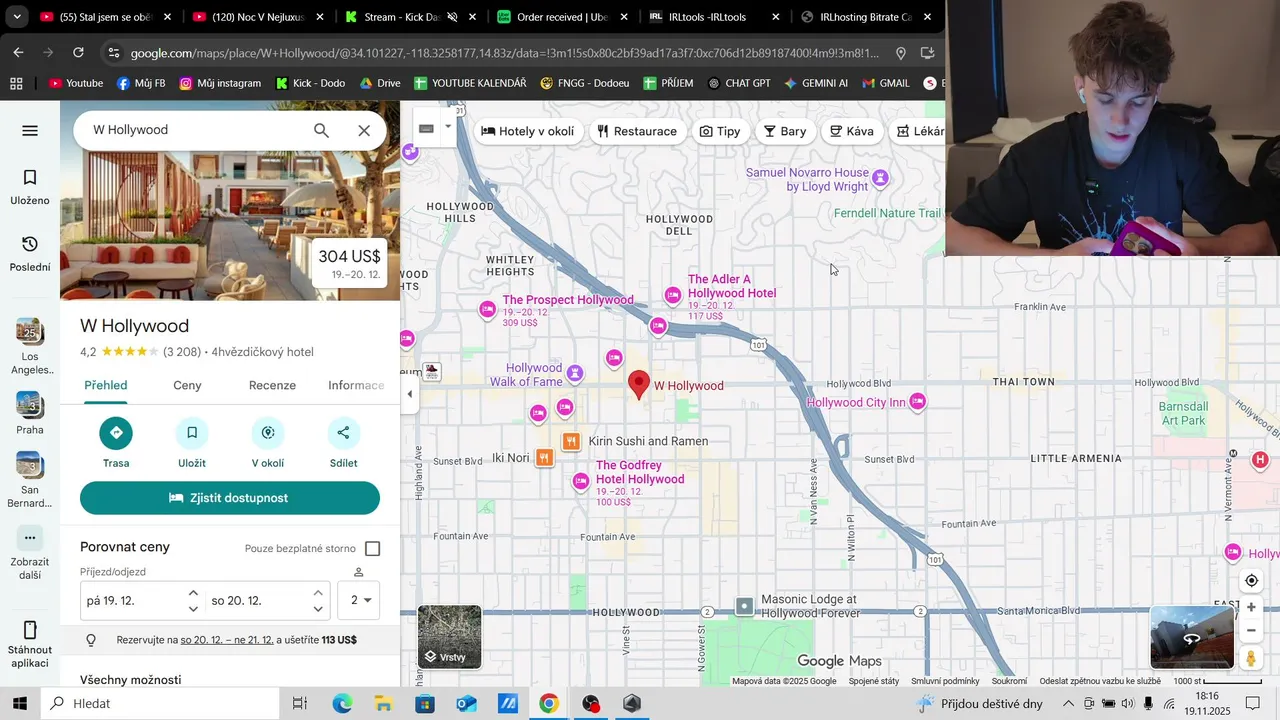Click the Street View pegman icon

pos(1251,658)
